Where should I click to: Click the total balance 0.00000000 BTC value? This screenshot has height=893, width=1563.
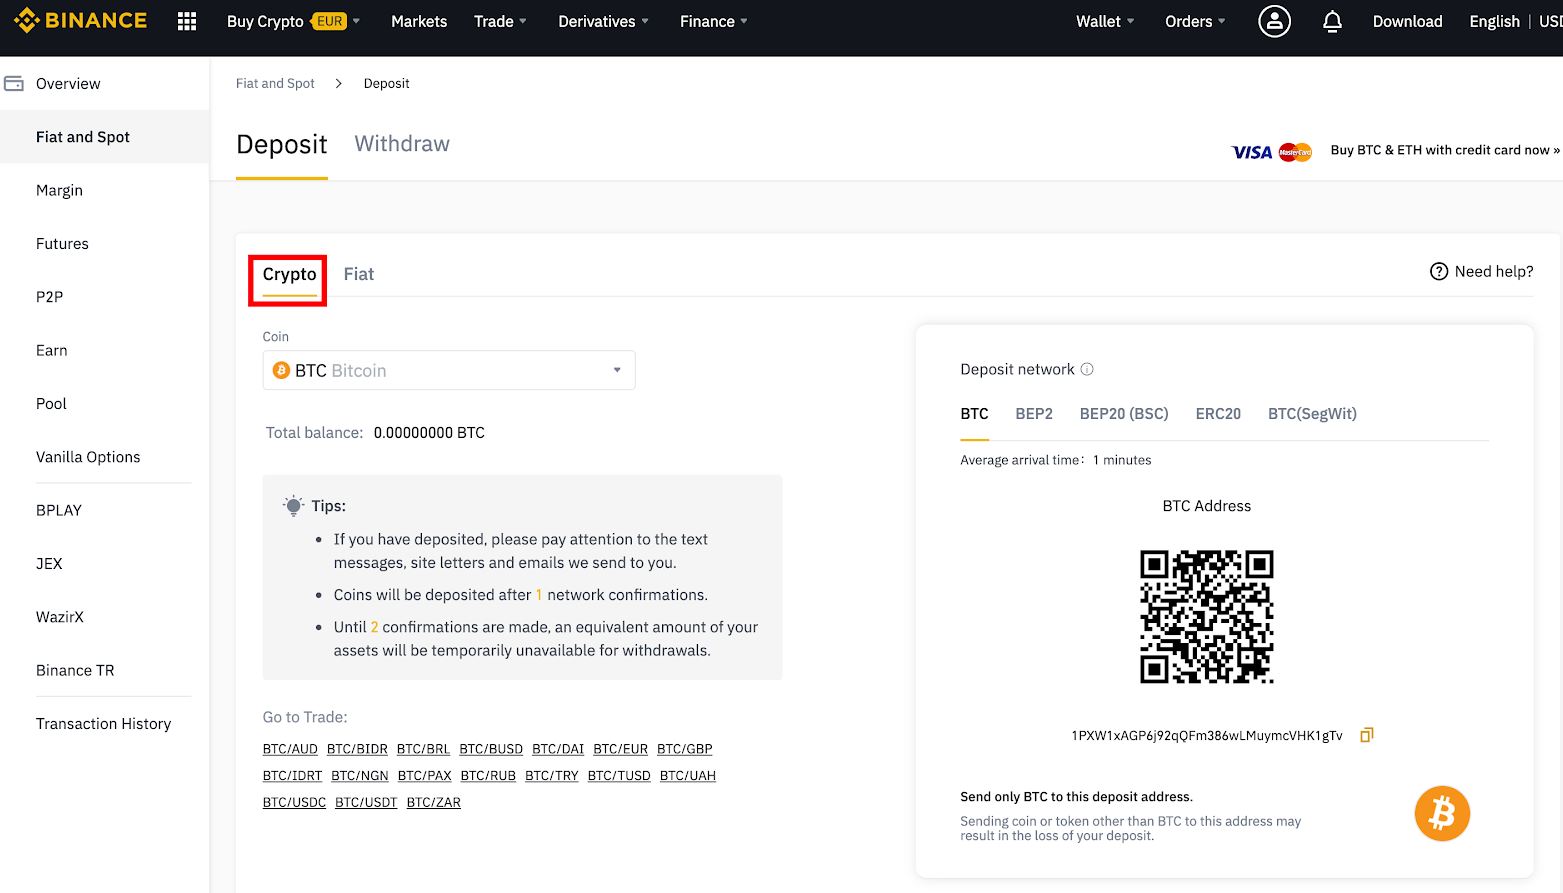429,433
